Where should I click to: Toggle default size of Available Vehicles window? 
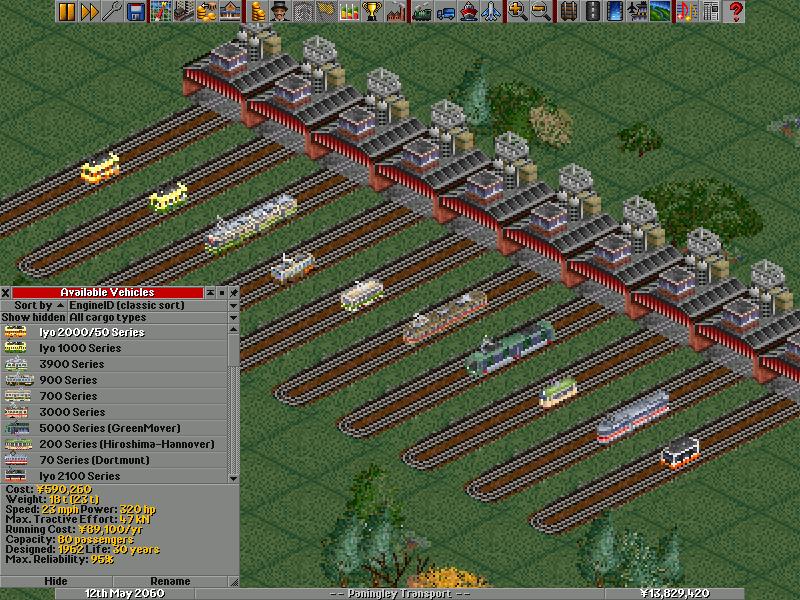tap(221, 292)
